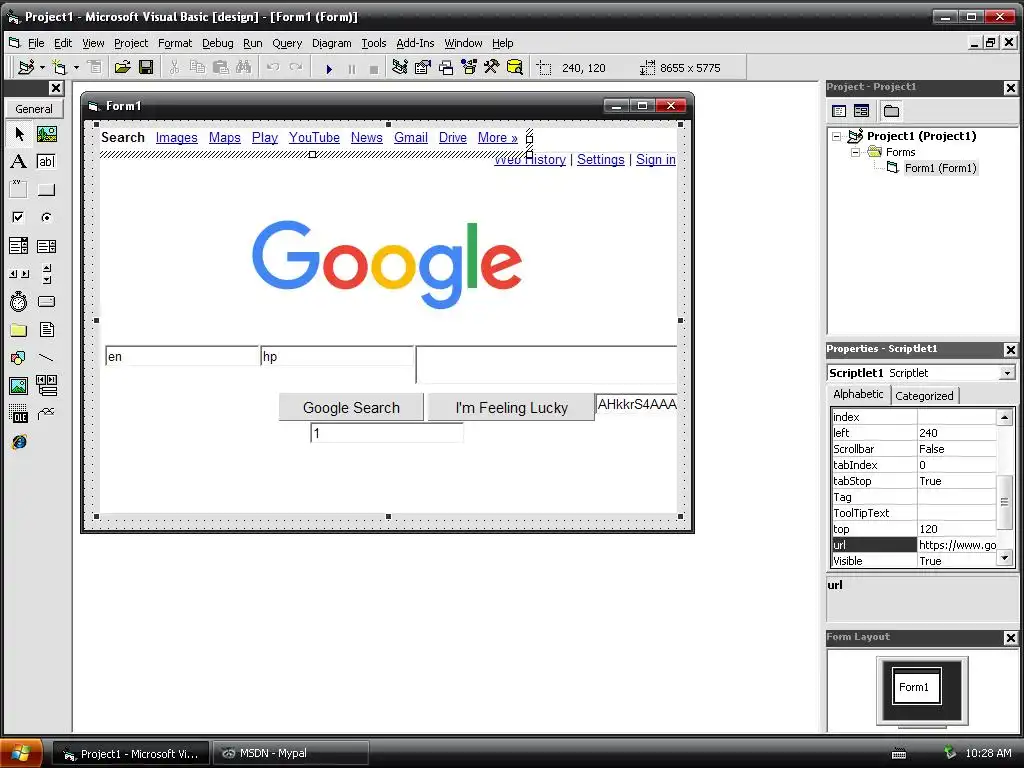
Task: Select the Line control tool
Action: [46, 358]
